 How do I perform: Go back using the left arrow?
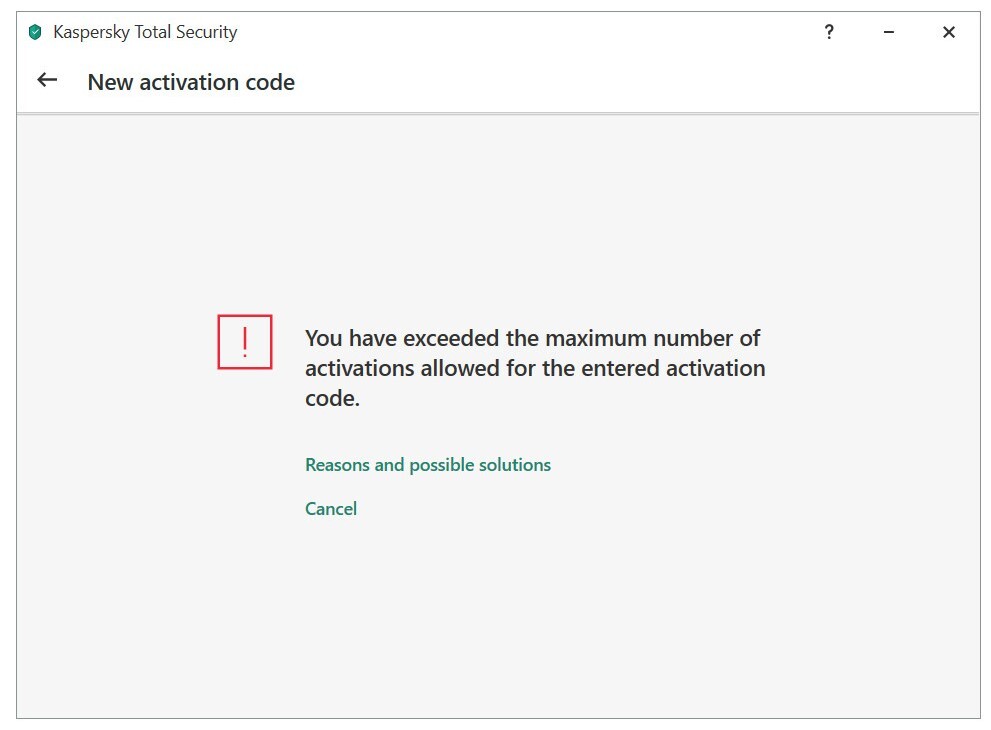click(47, 81)
